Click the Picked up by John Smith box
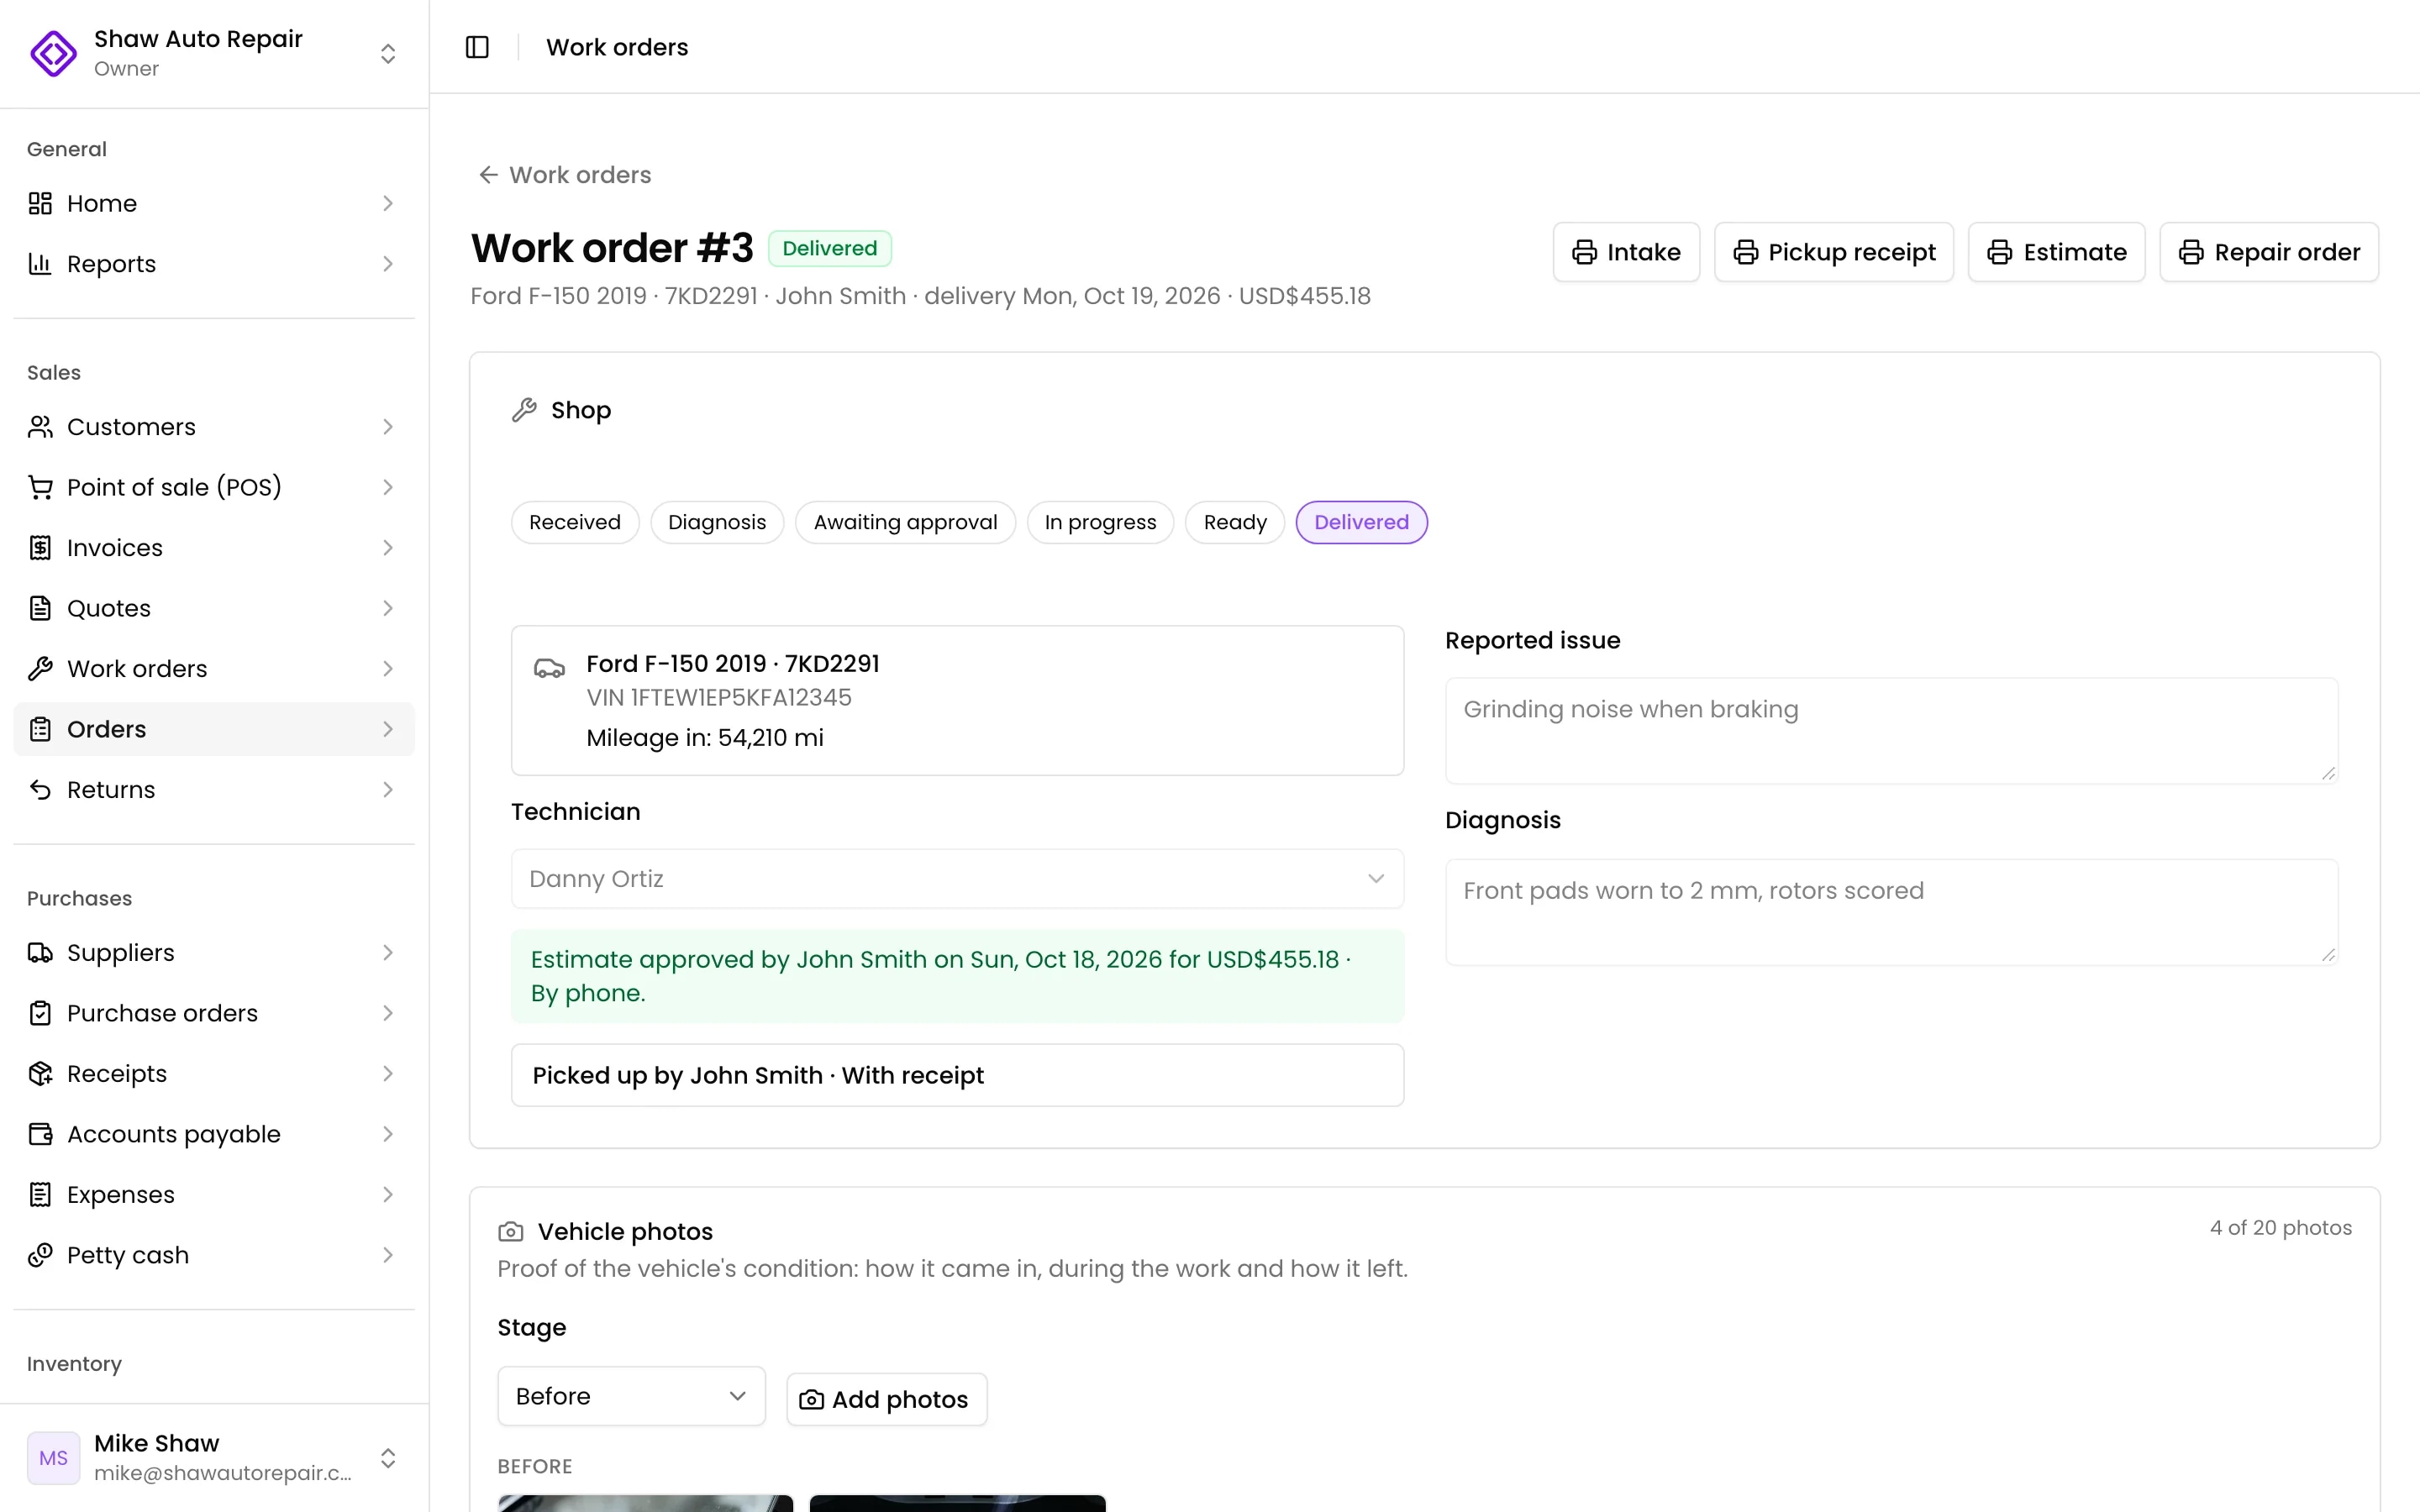 click(x=957, y=1075)
